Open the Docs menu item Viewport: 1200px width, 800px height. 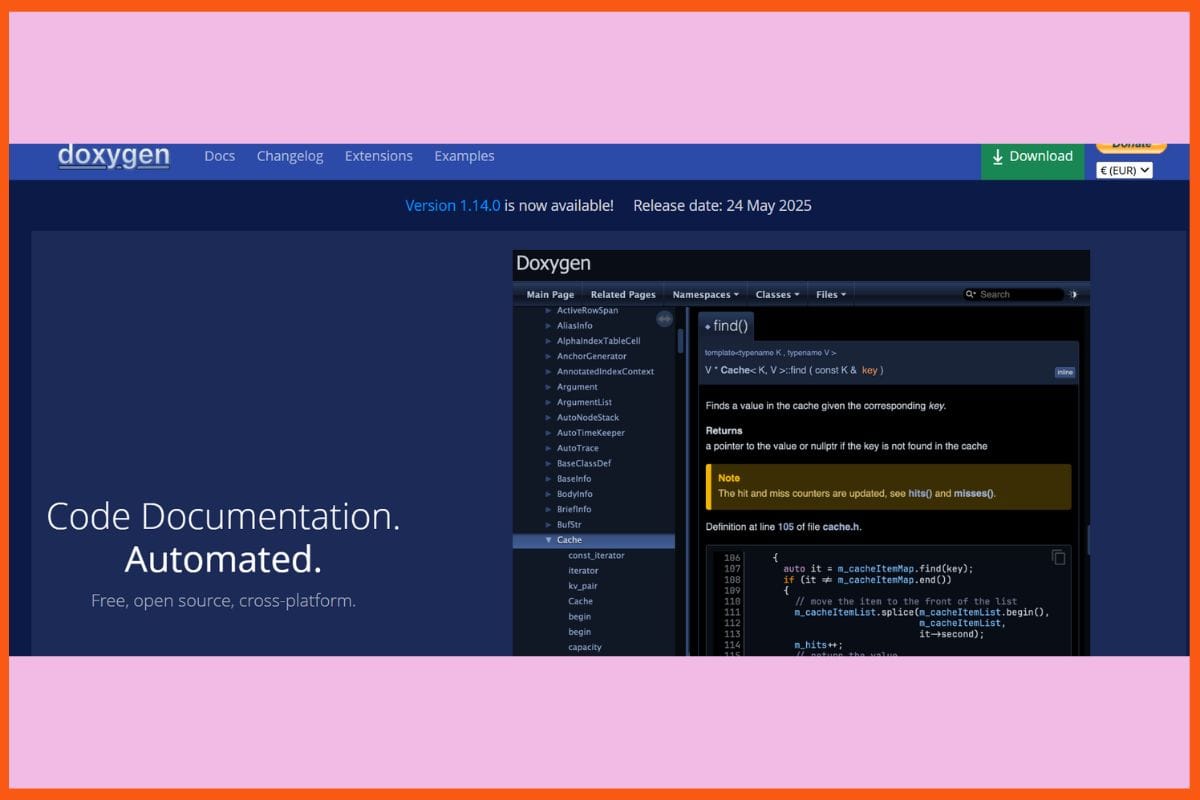tap(220, 156)
